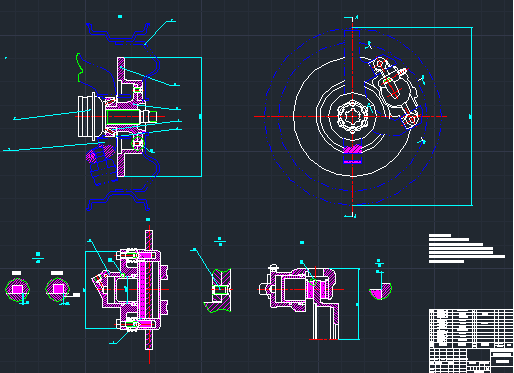The image size is (514, 373).
Task: Select magenta hatched block below the hub circle
Action: tap(352, 149)
